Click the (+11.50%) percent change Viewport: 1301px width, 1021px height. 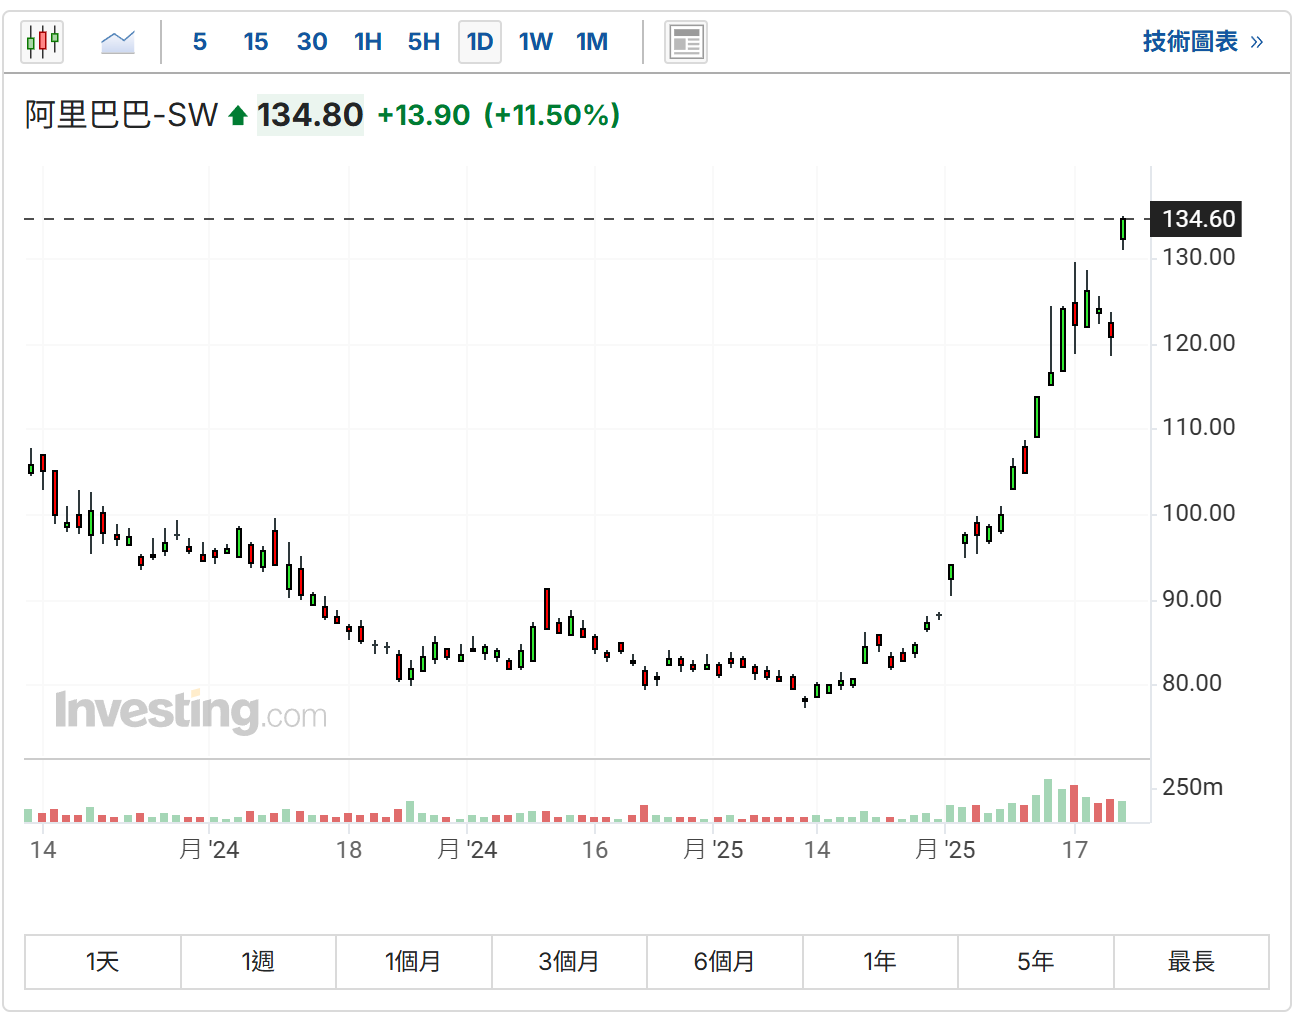(x=552, y=115)
